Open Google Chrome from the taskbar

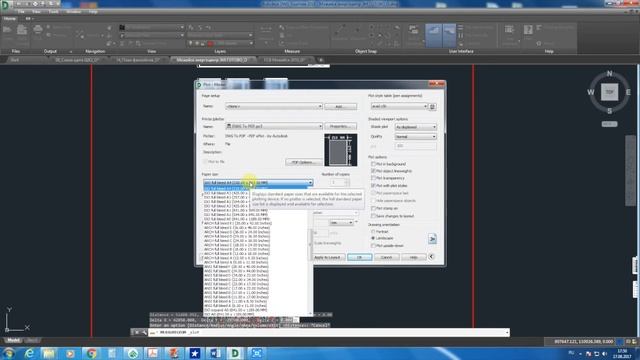(91, 353)
